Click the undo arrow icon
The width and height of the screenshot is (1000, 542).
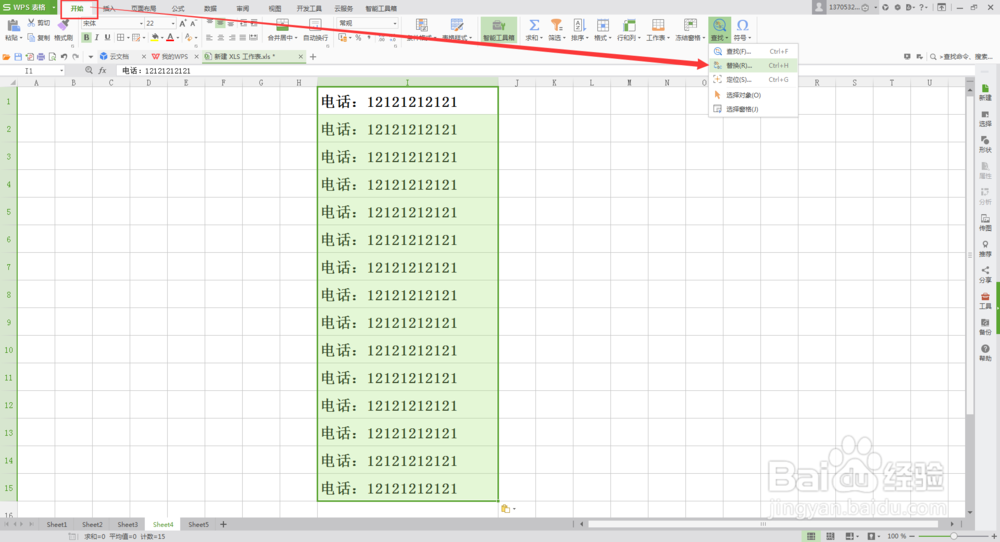pos(64,57)
